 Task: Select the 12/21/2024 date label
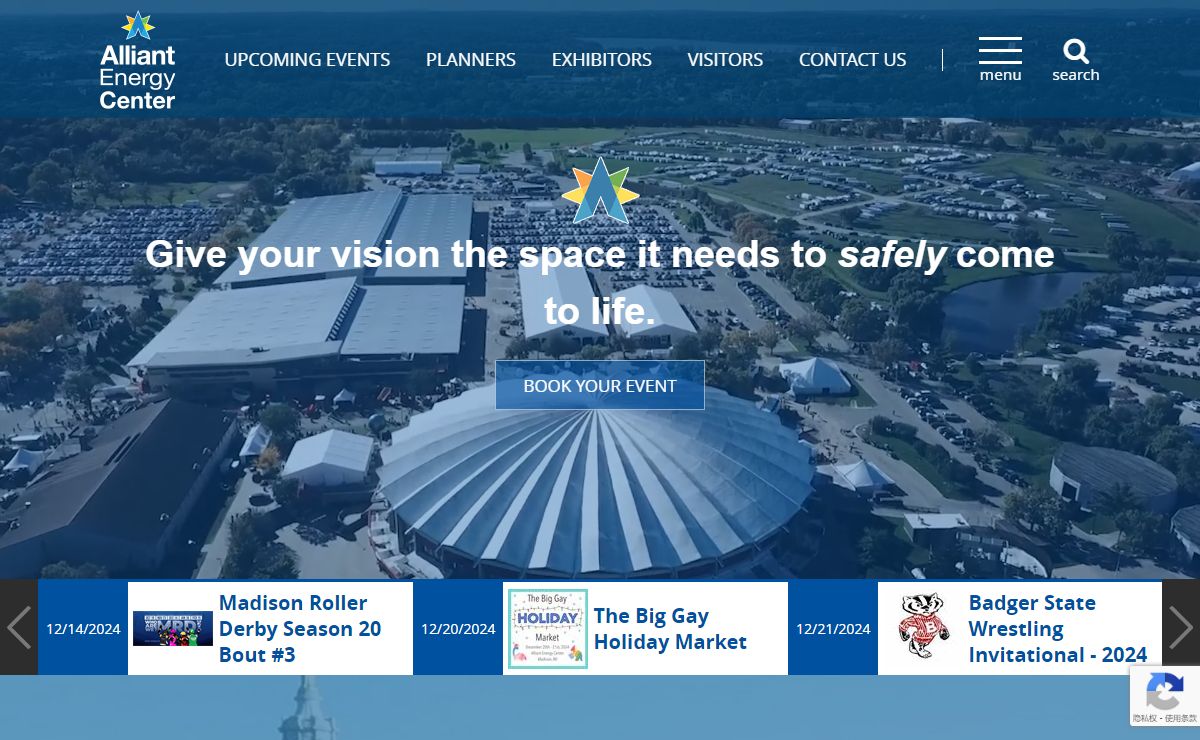click(833, 629)
